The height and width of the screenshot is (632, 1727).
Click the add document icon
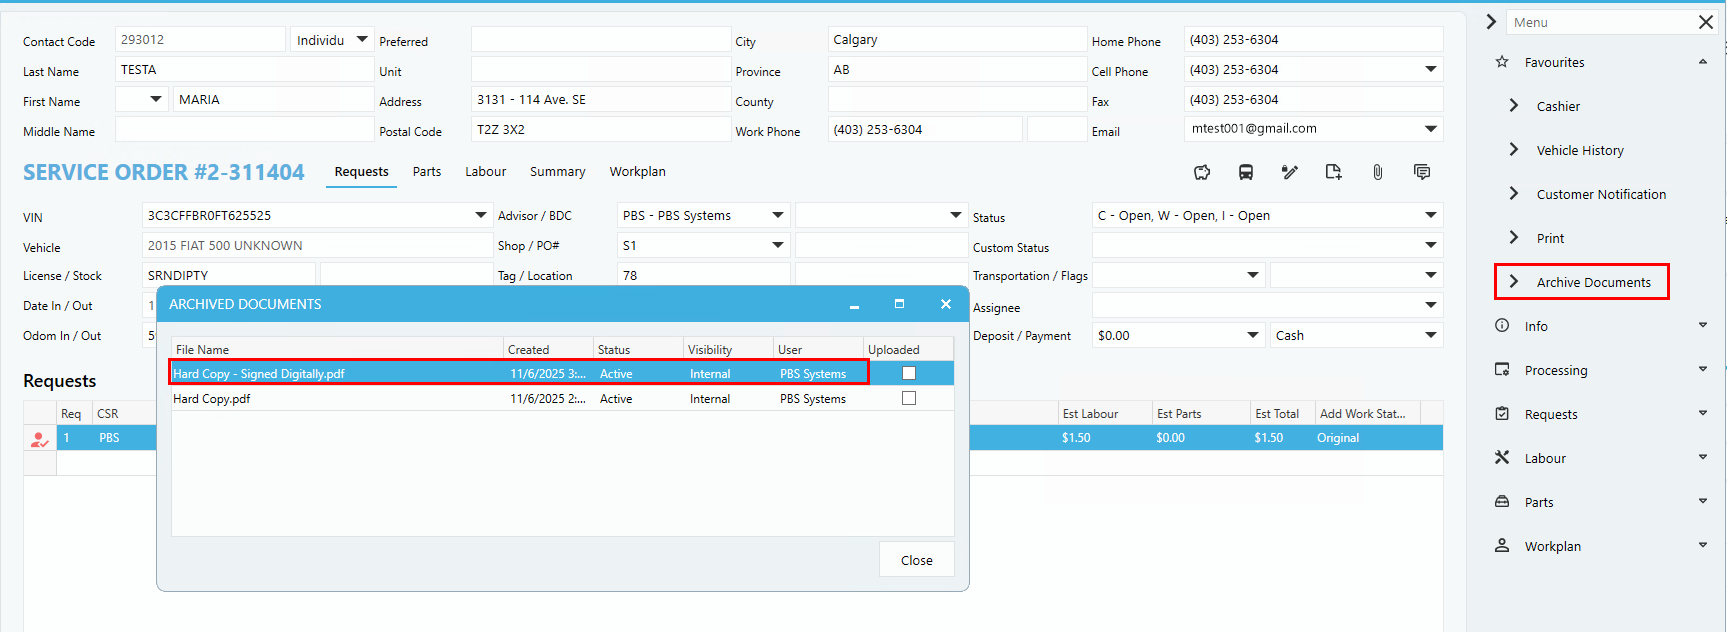coord(1333,172)
